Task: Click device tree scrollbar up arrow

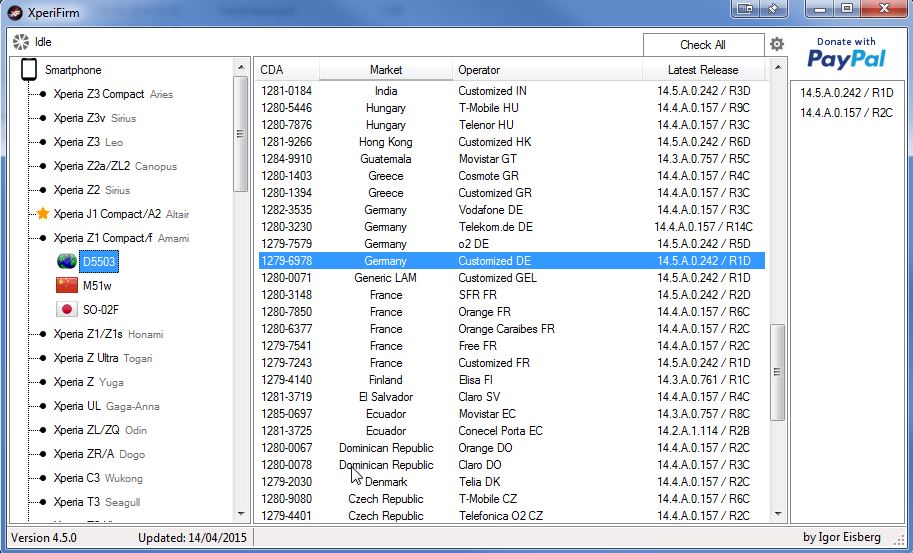Action: tap(240, 68)
